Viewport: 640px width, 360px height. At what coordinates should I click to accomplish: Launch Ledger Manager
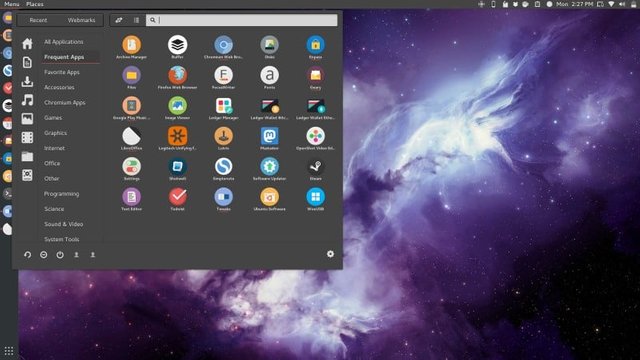point(224,106)
